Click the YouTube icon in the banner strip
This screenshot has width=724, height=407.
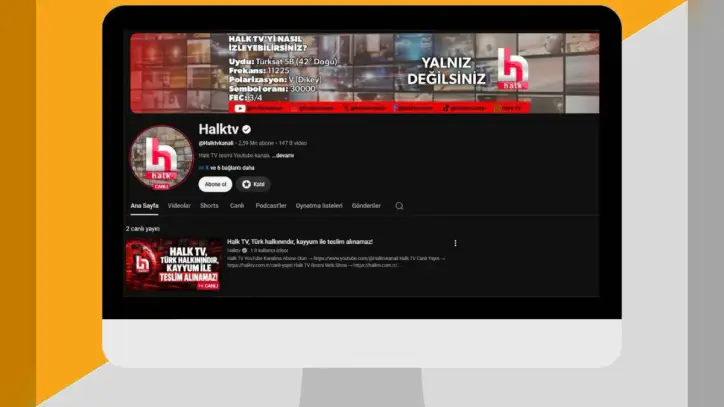tap(240, 109)
